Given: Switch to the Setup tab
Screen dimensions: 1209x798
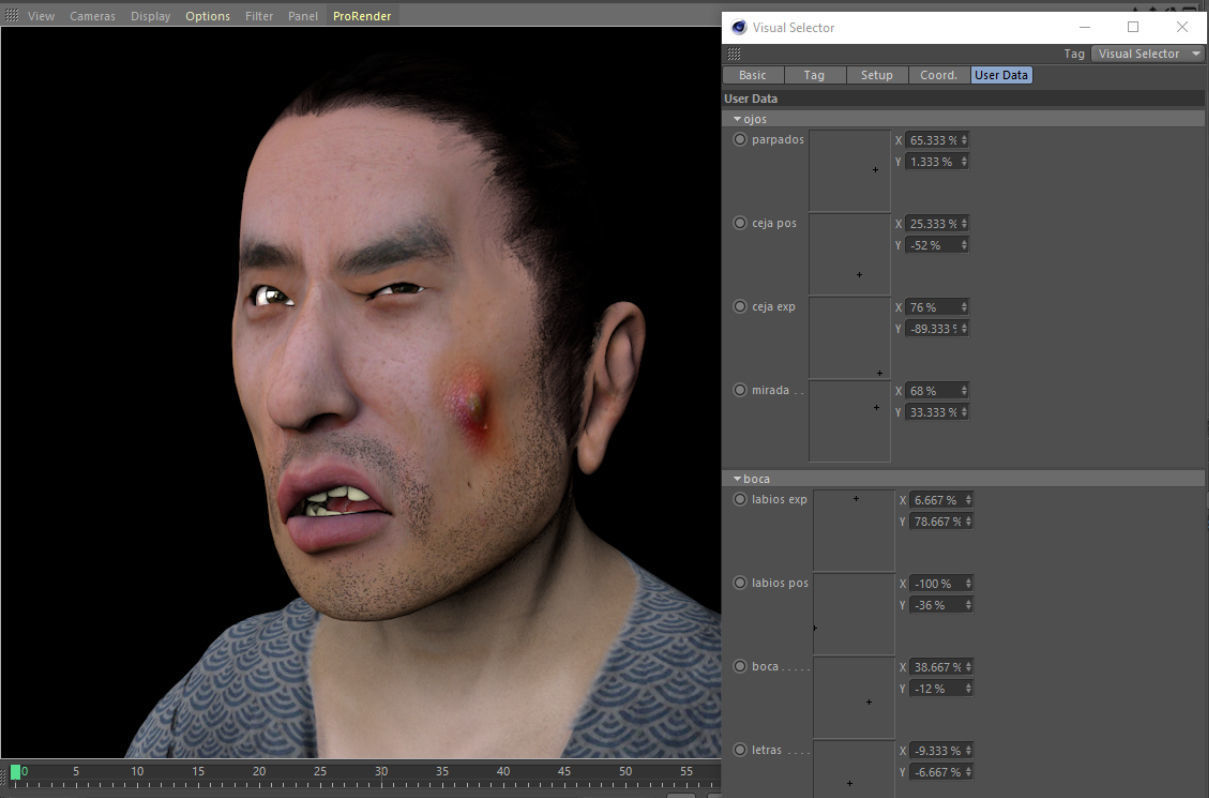Looking at the screenshot, I should tap(877, 75).
